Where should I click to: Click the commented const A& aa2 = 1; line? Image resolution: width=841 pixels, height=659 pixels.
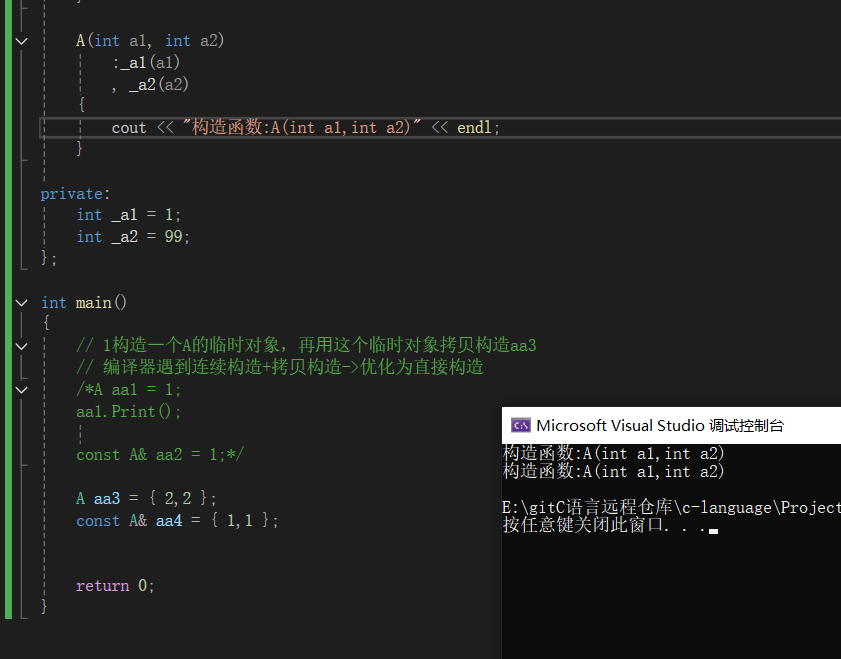click(x=160, y=455)
